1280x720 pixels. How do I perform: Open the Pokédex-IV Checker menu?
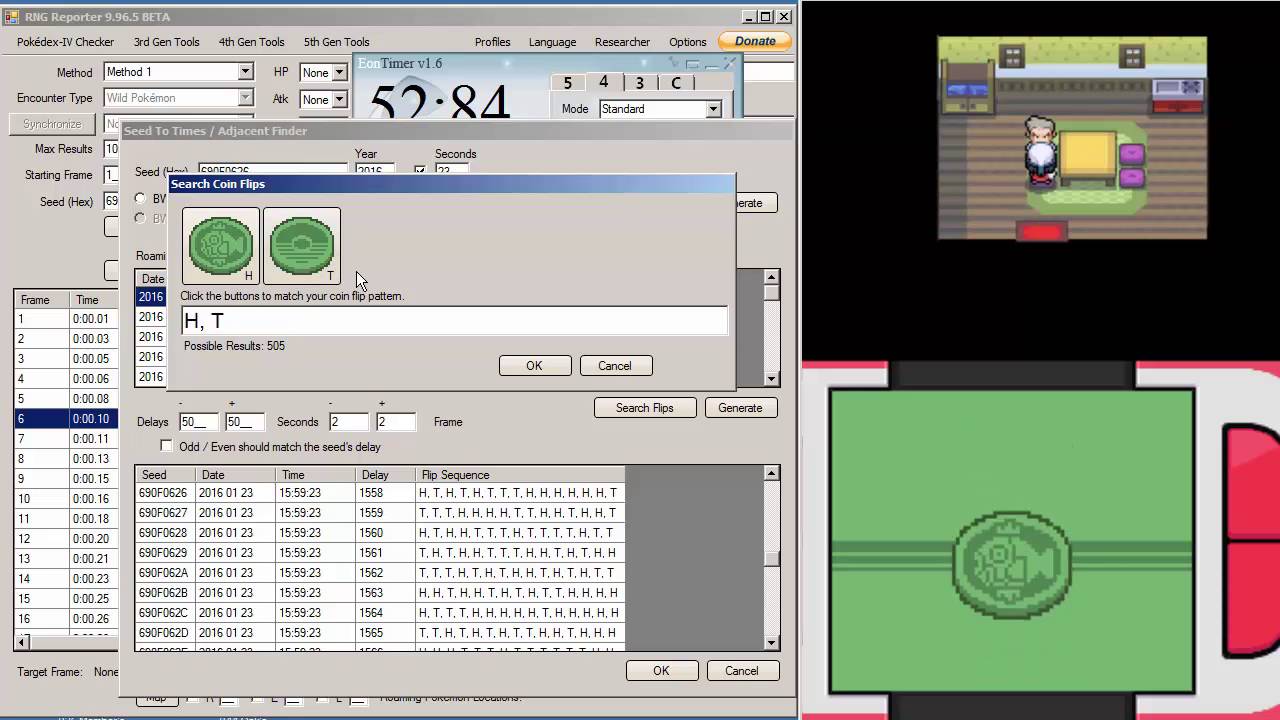coord(66,42)
